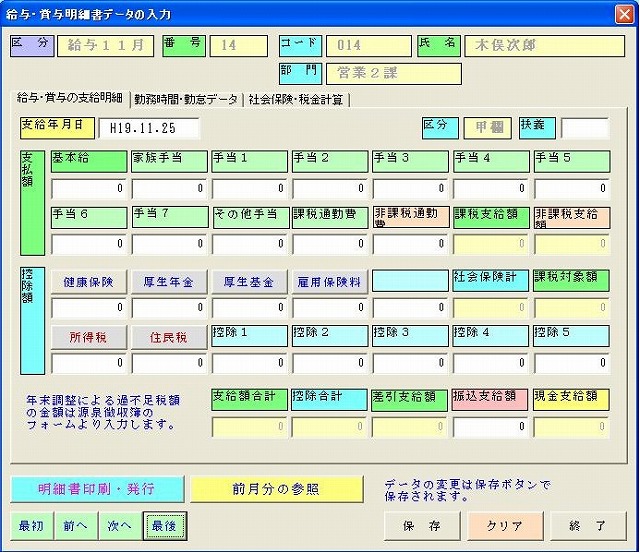Open 前月分の参照 for previous month
Viewport: 640px width, 553px height.
pos(276,489)
